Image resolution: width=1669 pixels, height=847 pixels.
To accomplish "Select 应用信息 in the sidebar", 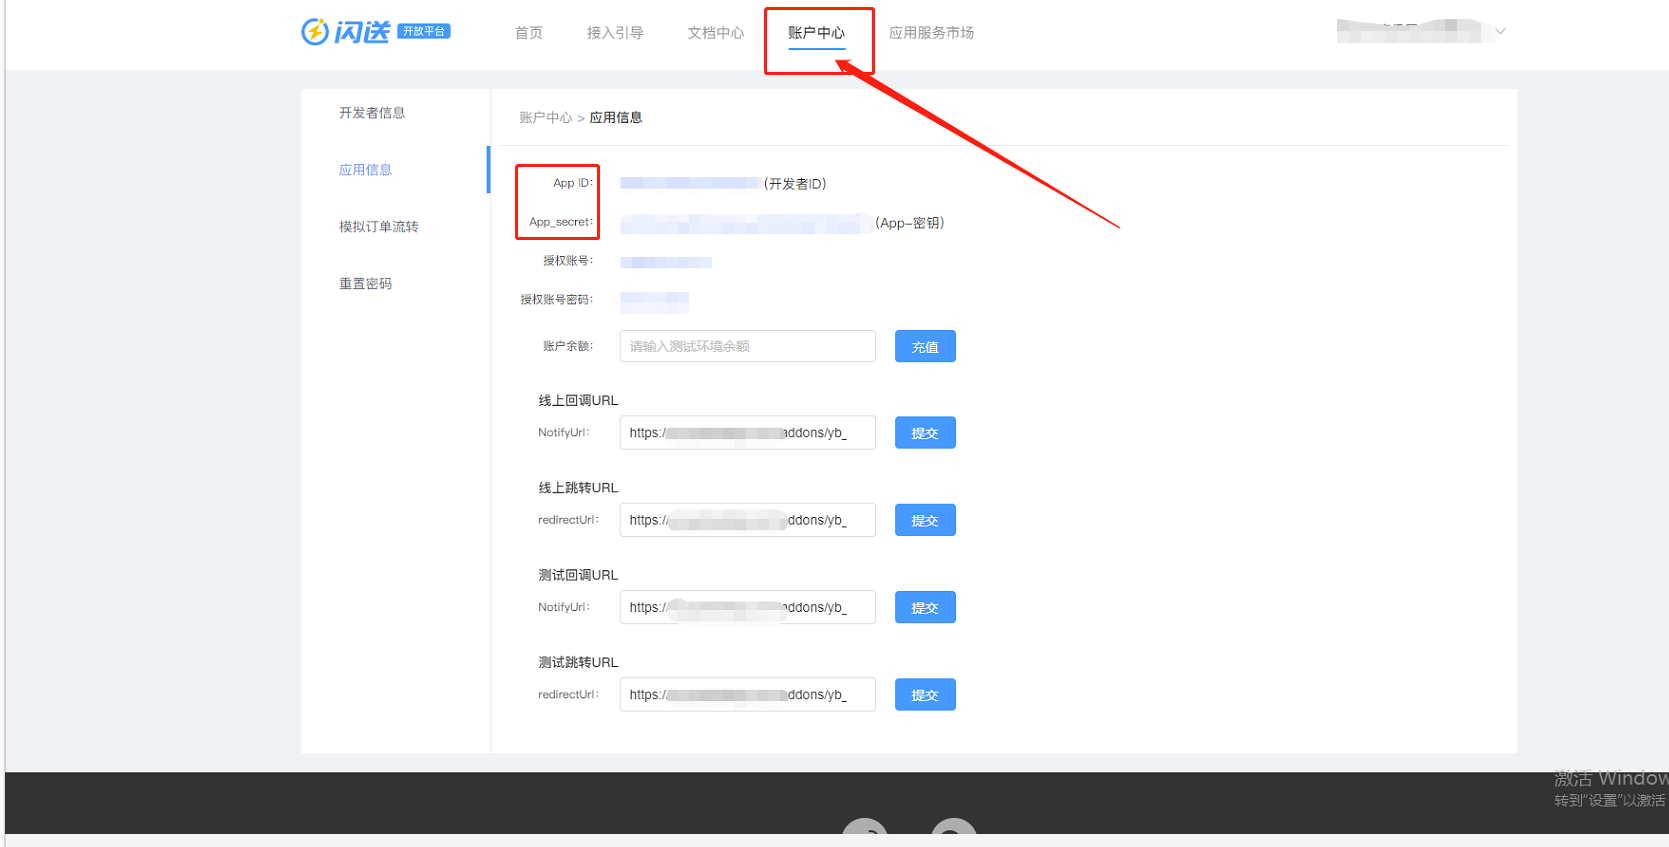I will click(x=366, y=170).
